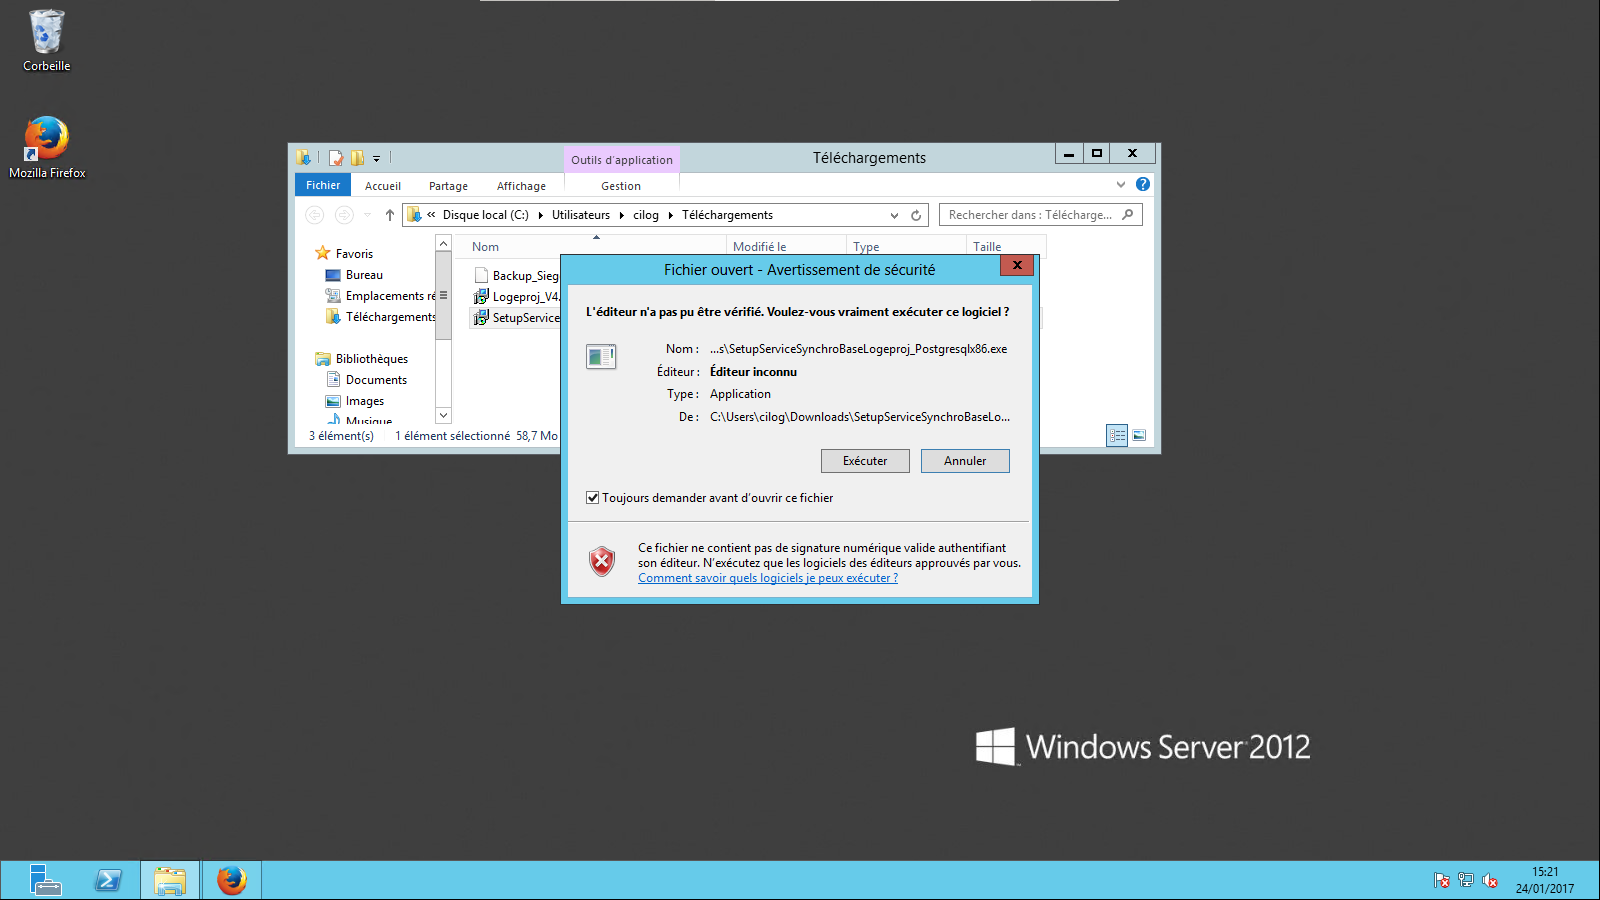
Task: Launch Firefox from the taskbar
Action: tap(232, 880)
